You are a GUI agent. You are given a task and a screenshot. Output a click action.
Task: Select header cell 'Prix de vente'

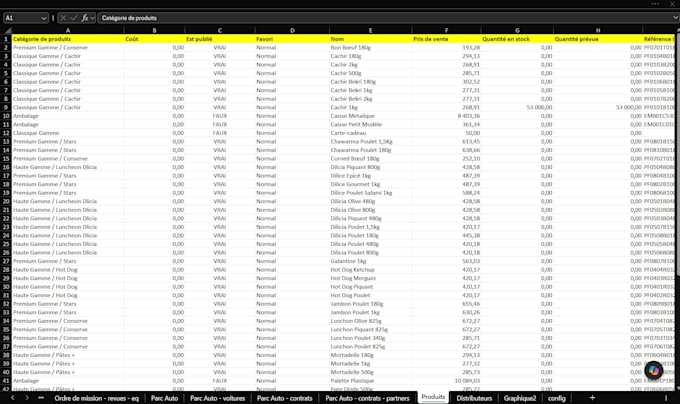[x=446, y=39]
